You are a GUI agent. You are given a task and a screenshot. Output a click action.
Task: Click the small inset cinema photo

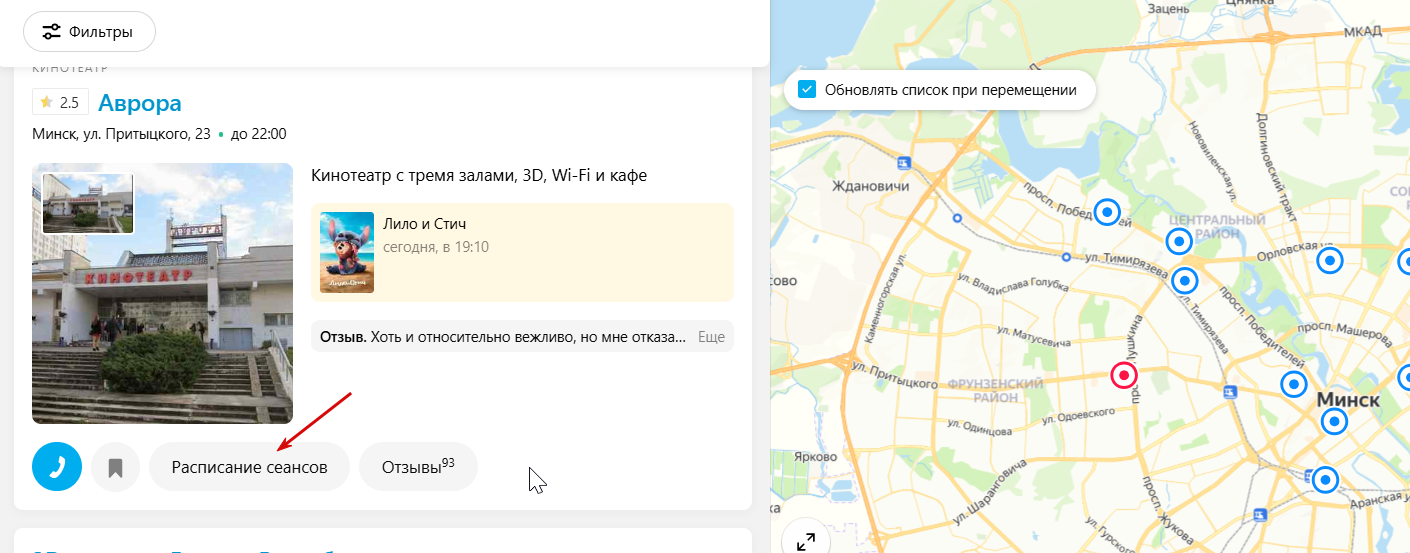(88, 203)
